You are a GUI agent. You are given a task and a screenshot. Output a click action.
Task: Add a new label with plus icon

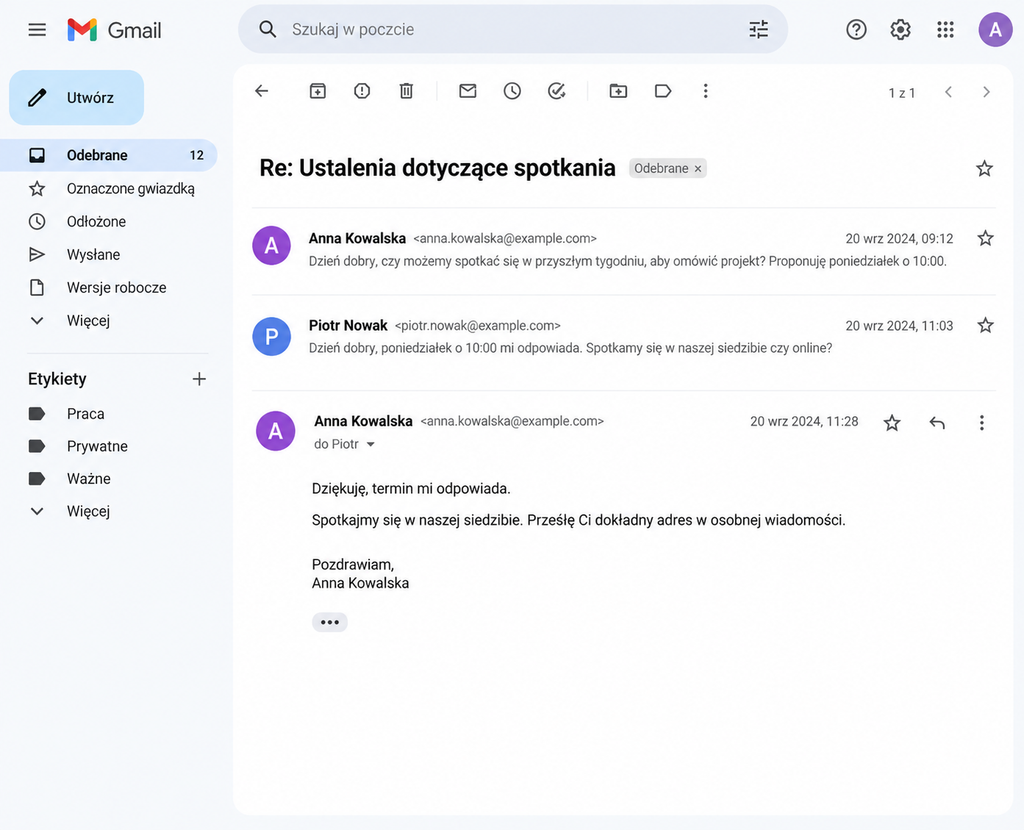(199, 379)
